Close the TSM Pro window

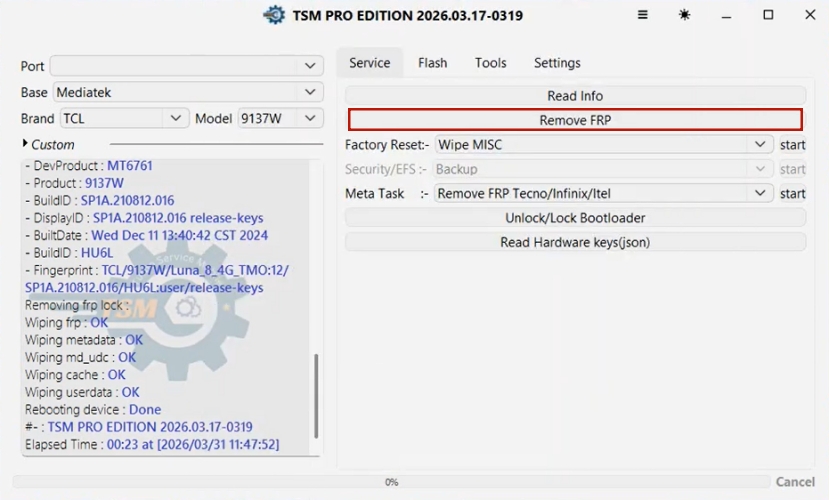(810, 15)
